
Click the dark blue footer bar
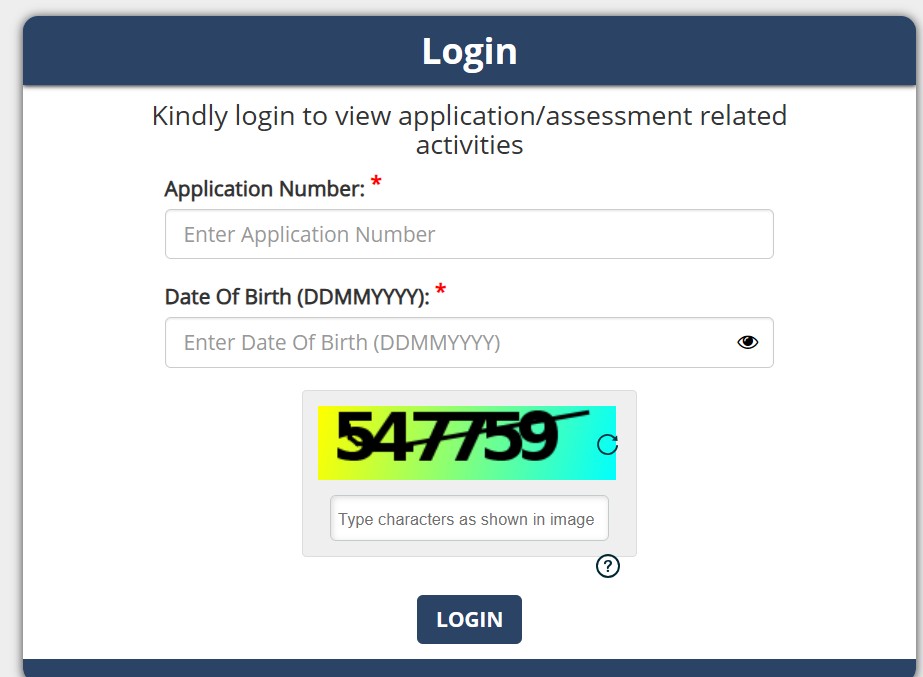pyautogui.click(x=469, y=667)
